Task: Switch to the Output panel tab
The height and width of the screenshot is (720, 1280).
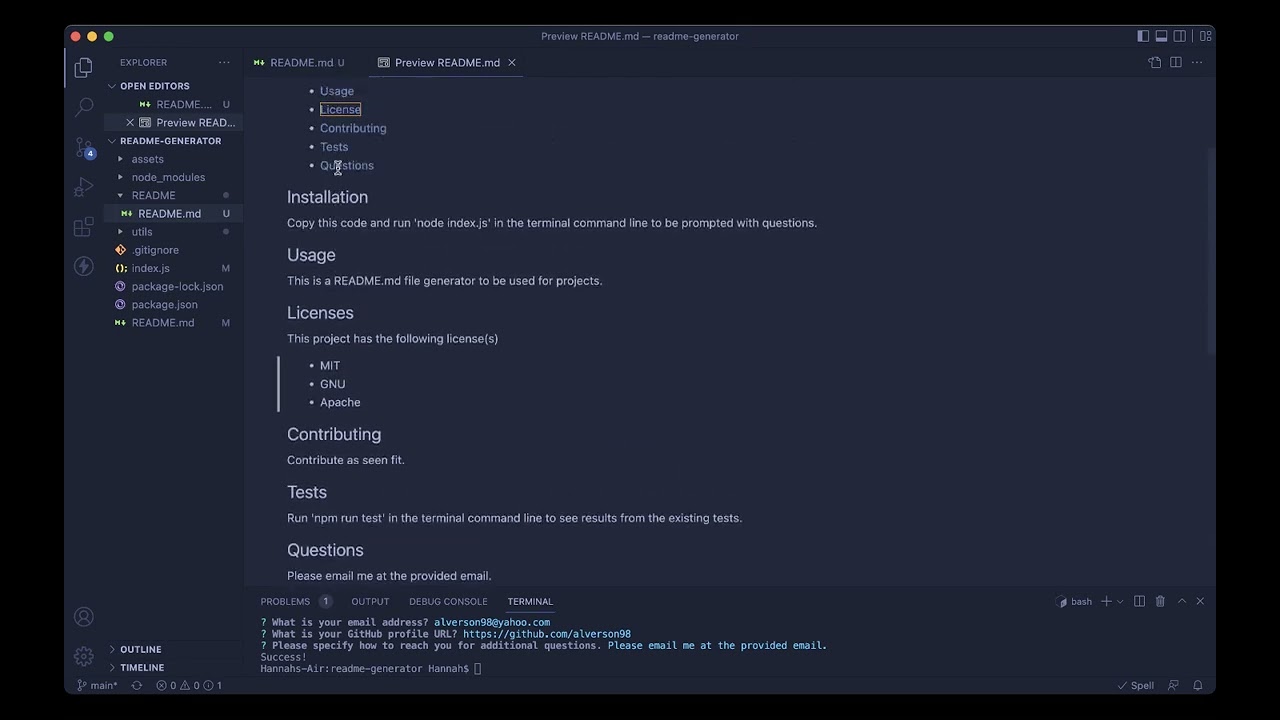Action: coord(370,601)
